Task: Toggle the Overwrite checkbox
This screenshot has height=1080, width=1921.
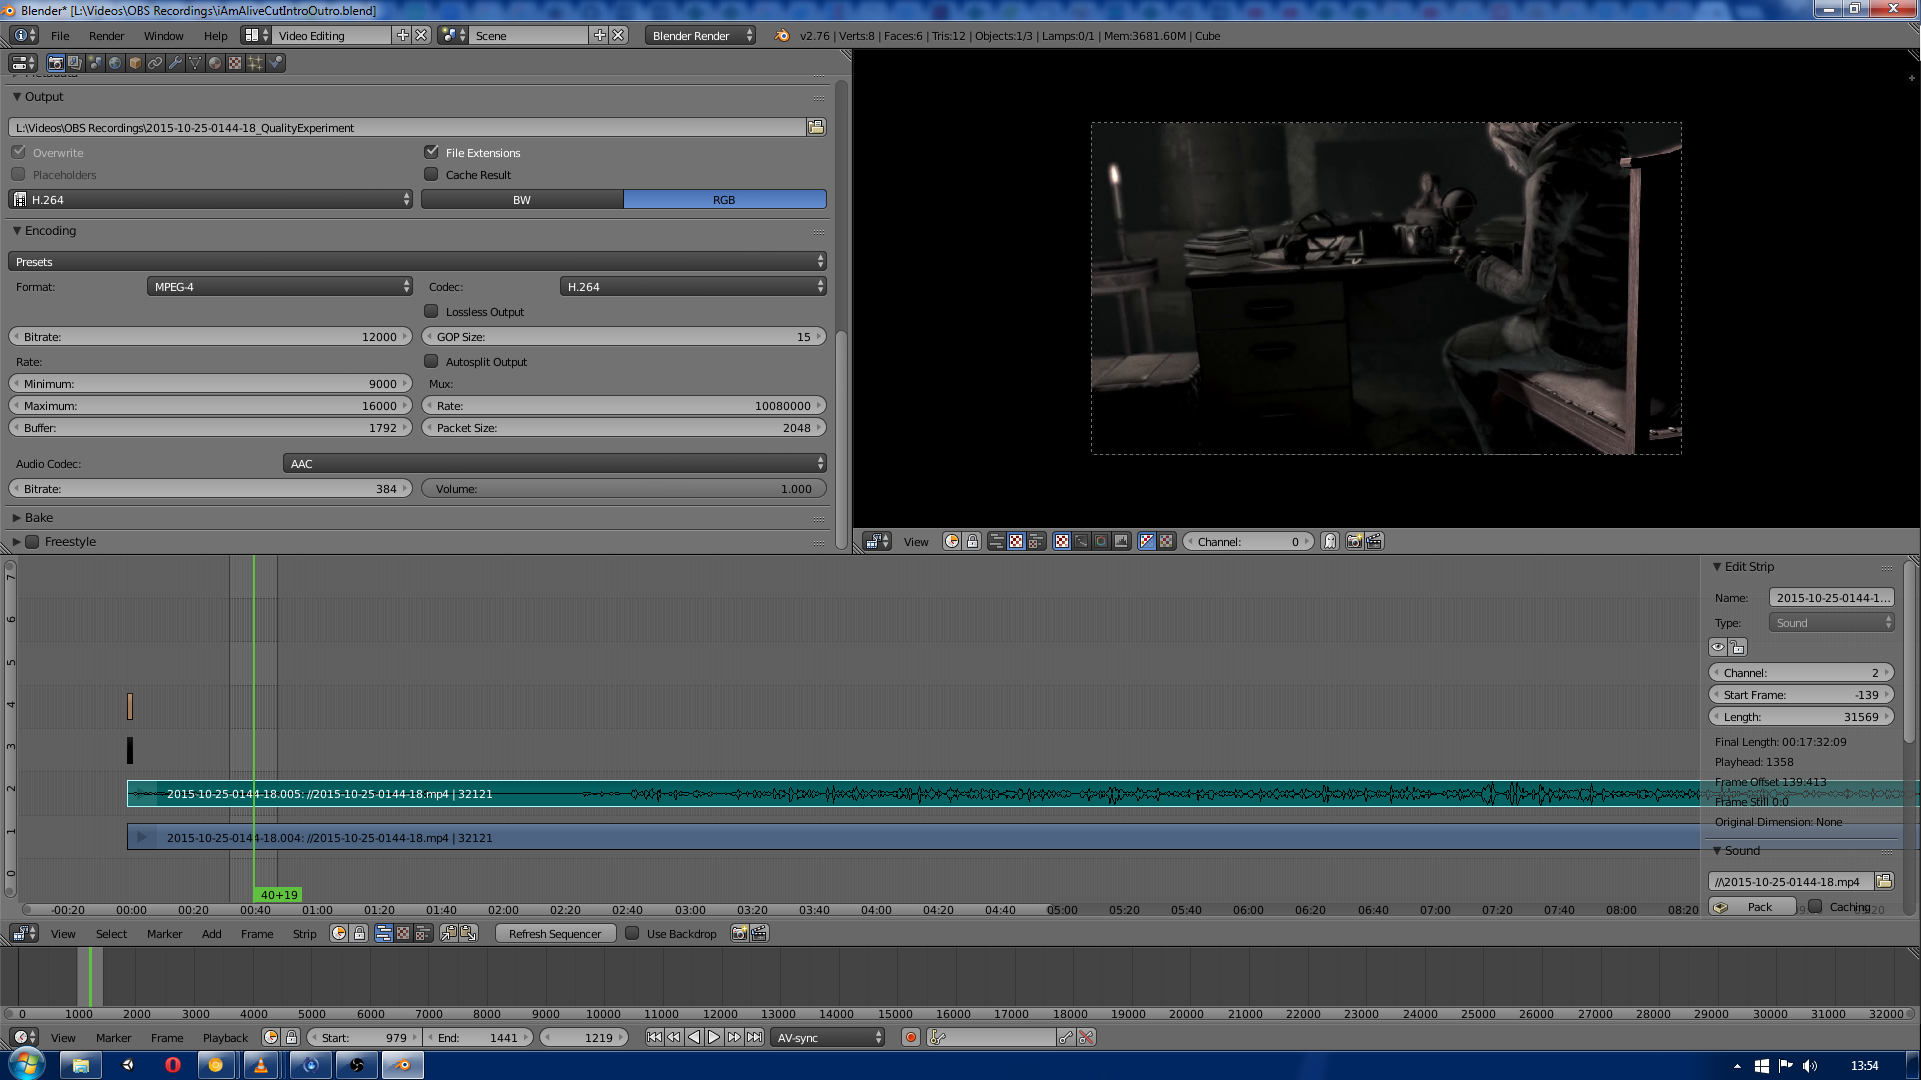Action: [x=19, y=152]
